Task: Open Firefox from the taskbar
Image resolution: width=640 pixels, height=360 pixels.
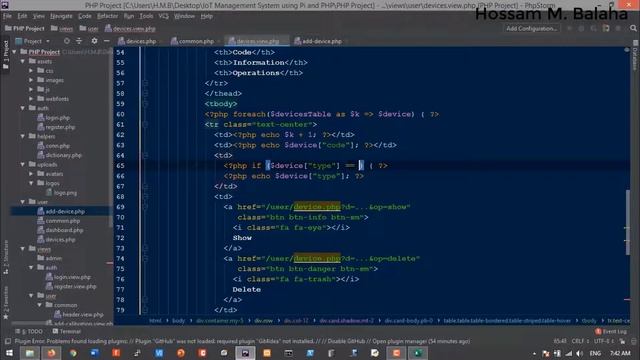Action: [51, 353]
